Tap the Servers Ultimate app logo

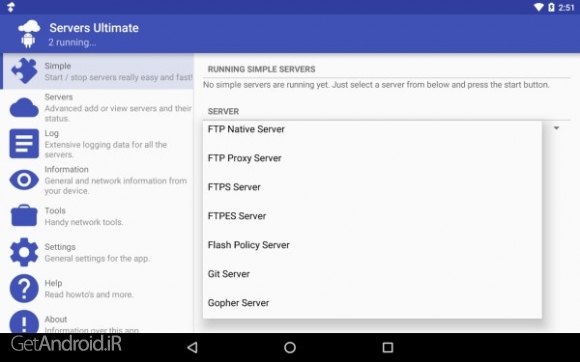(x=29, y=34)
